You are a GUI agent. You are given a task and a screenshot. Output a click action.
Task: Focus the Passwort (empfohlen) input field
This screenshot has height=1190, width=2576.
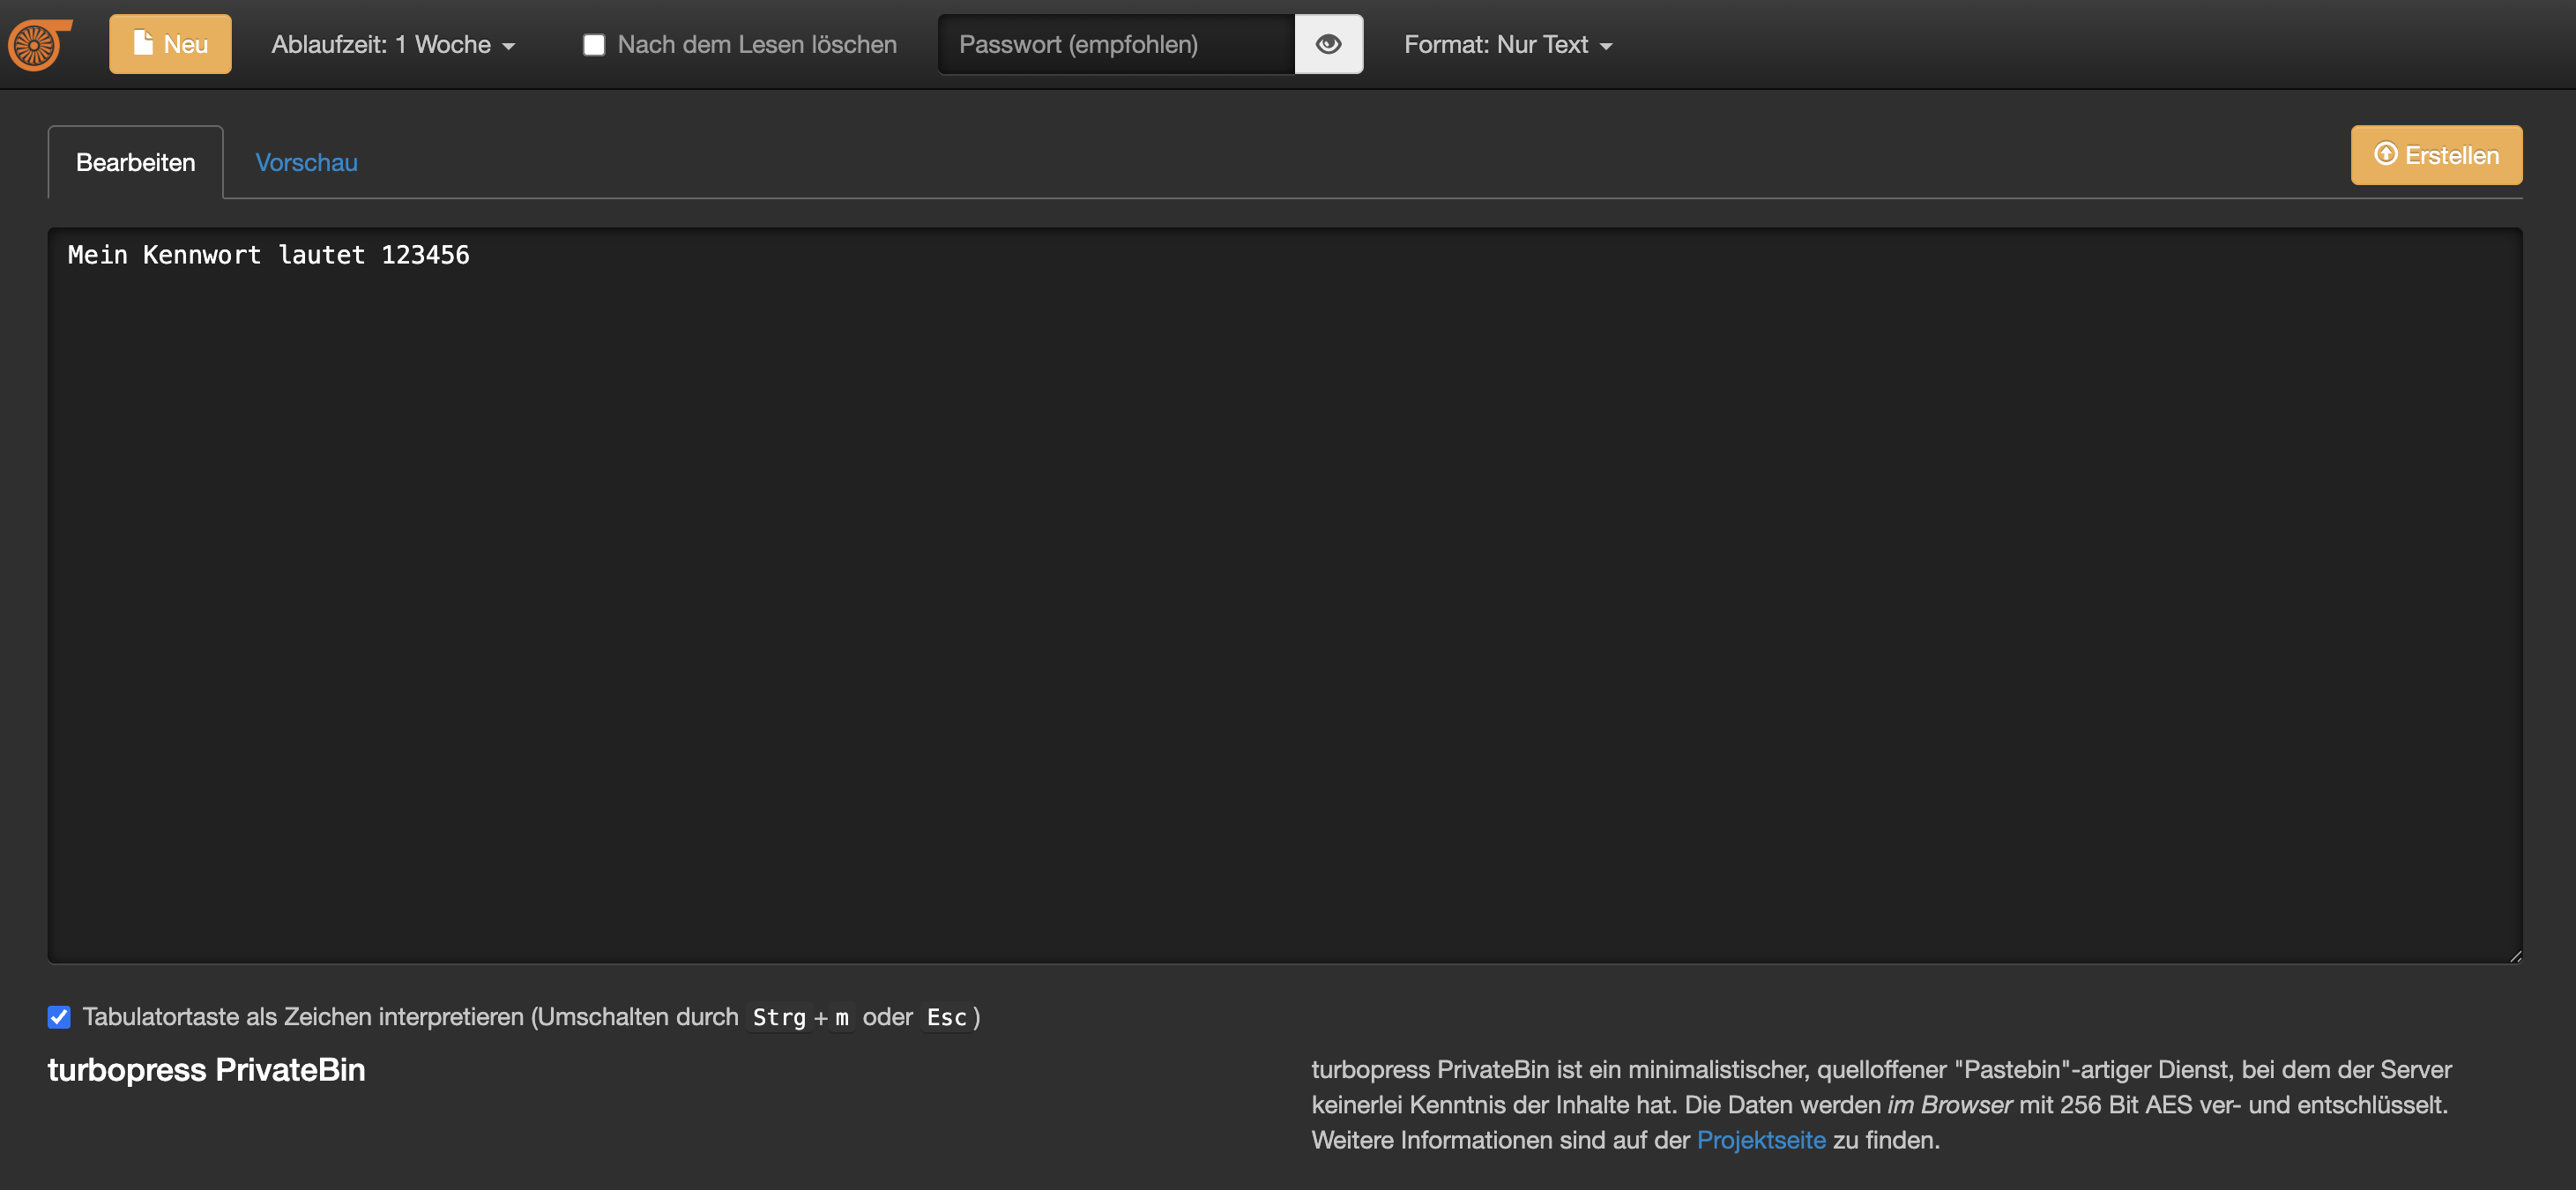point(1115,45)
